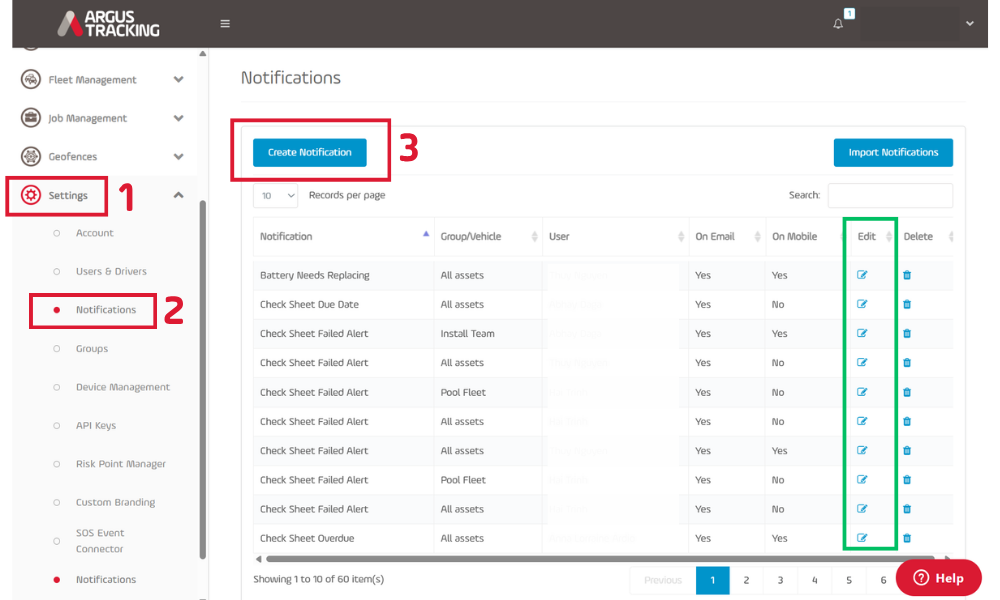Sort by the Group/Vehicle column

489,237
